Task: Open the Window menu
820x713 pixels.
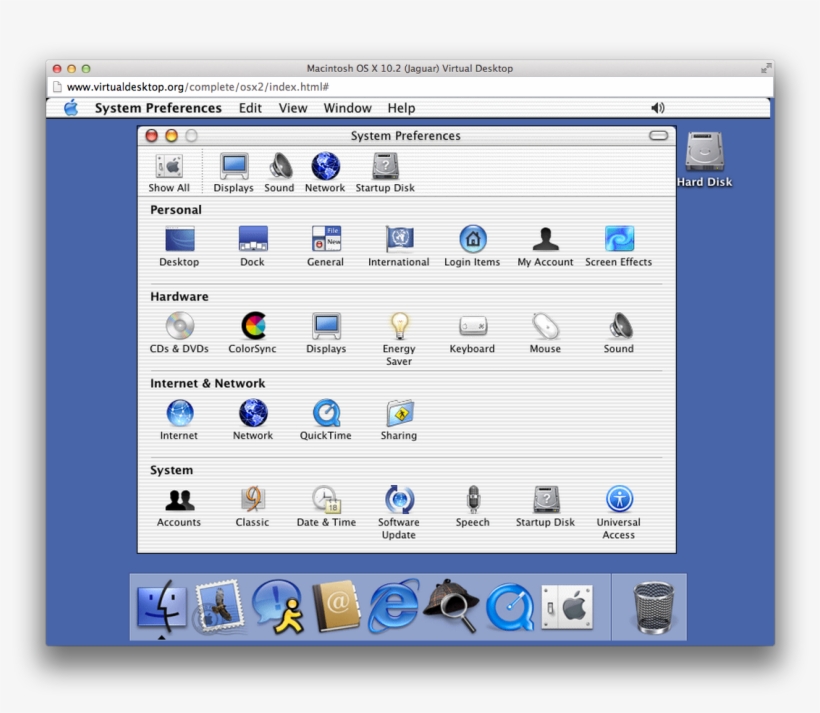Action: (x=347, y=107)
